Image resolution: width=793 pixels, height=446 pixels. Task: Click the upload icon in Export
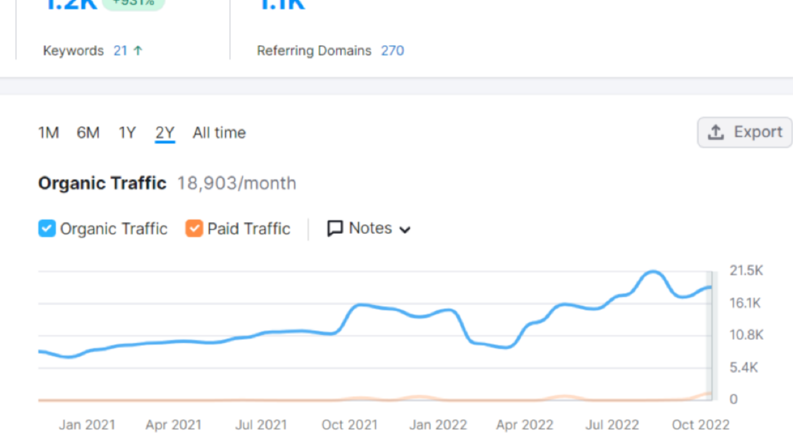(x=716, y=132)
